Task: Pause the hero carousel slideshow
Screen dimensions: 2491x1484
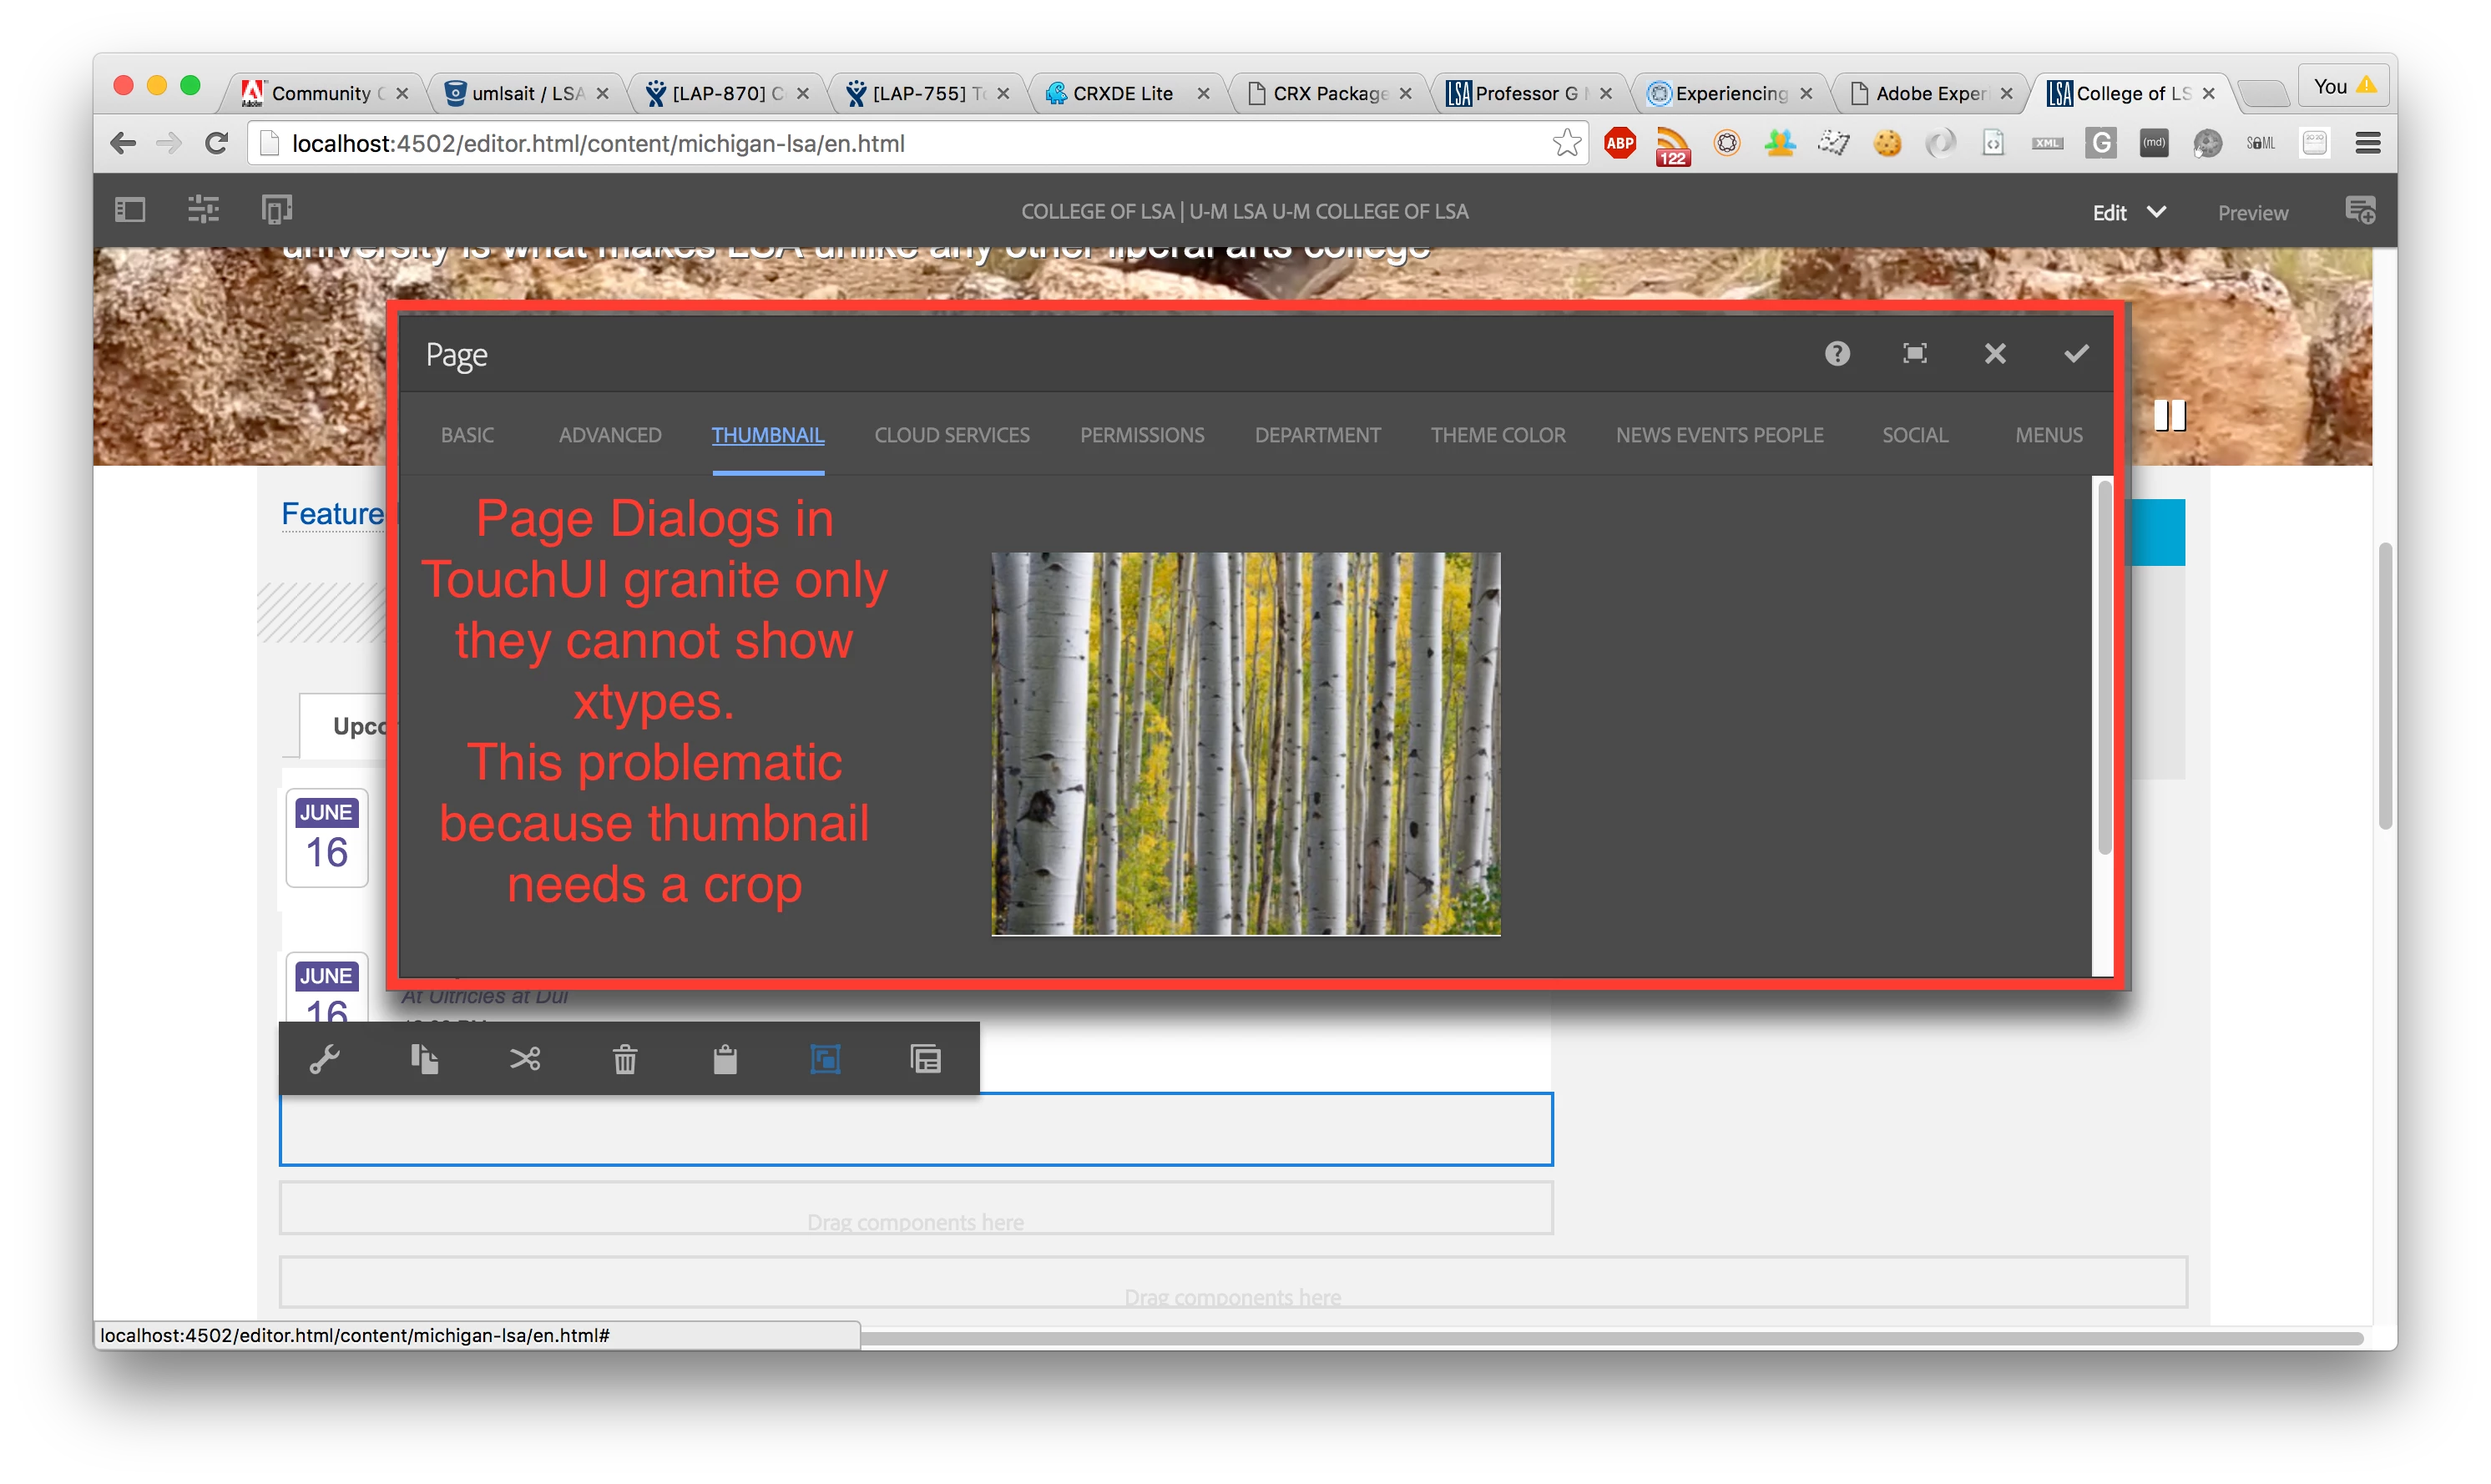Action: coord(2169,415)
